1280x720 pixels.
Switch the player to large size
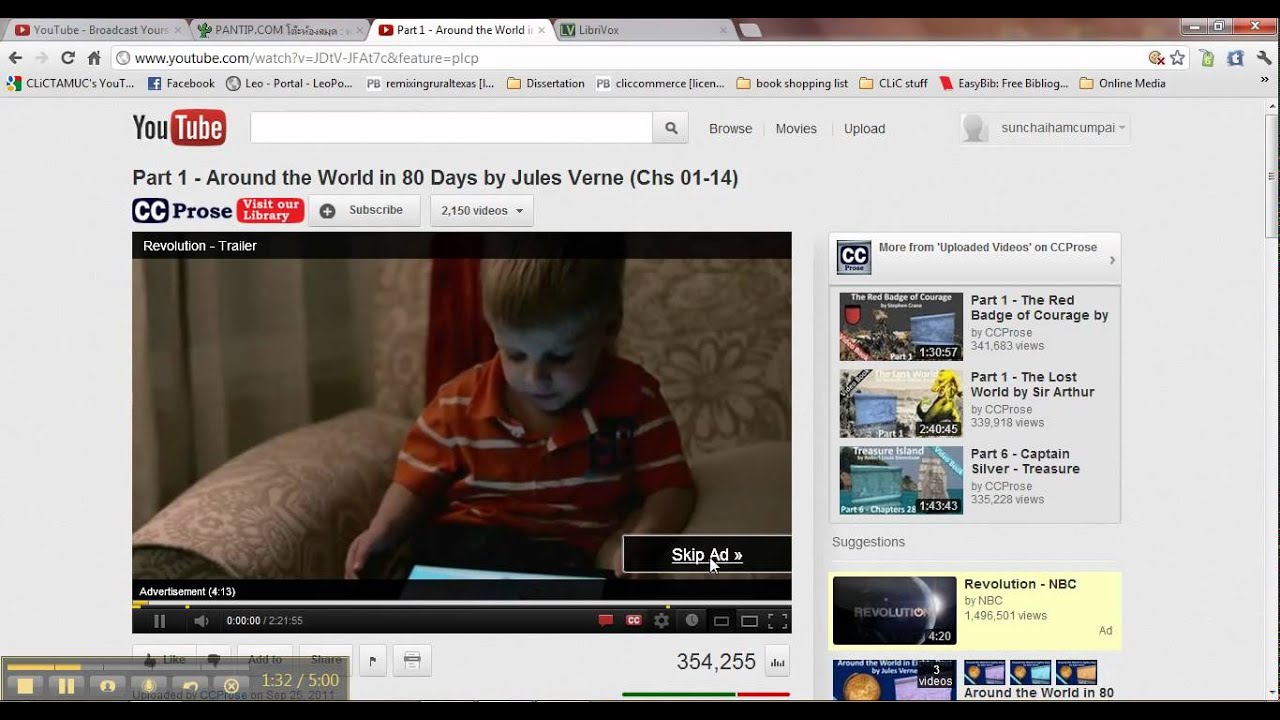(749, 621)
